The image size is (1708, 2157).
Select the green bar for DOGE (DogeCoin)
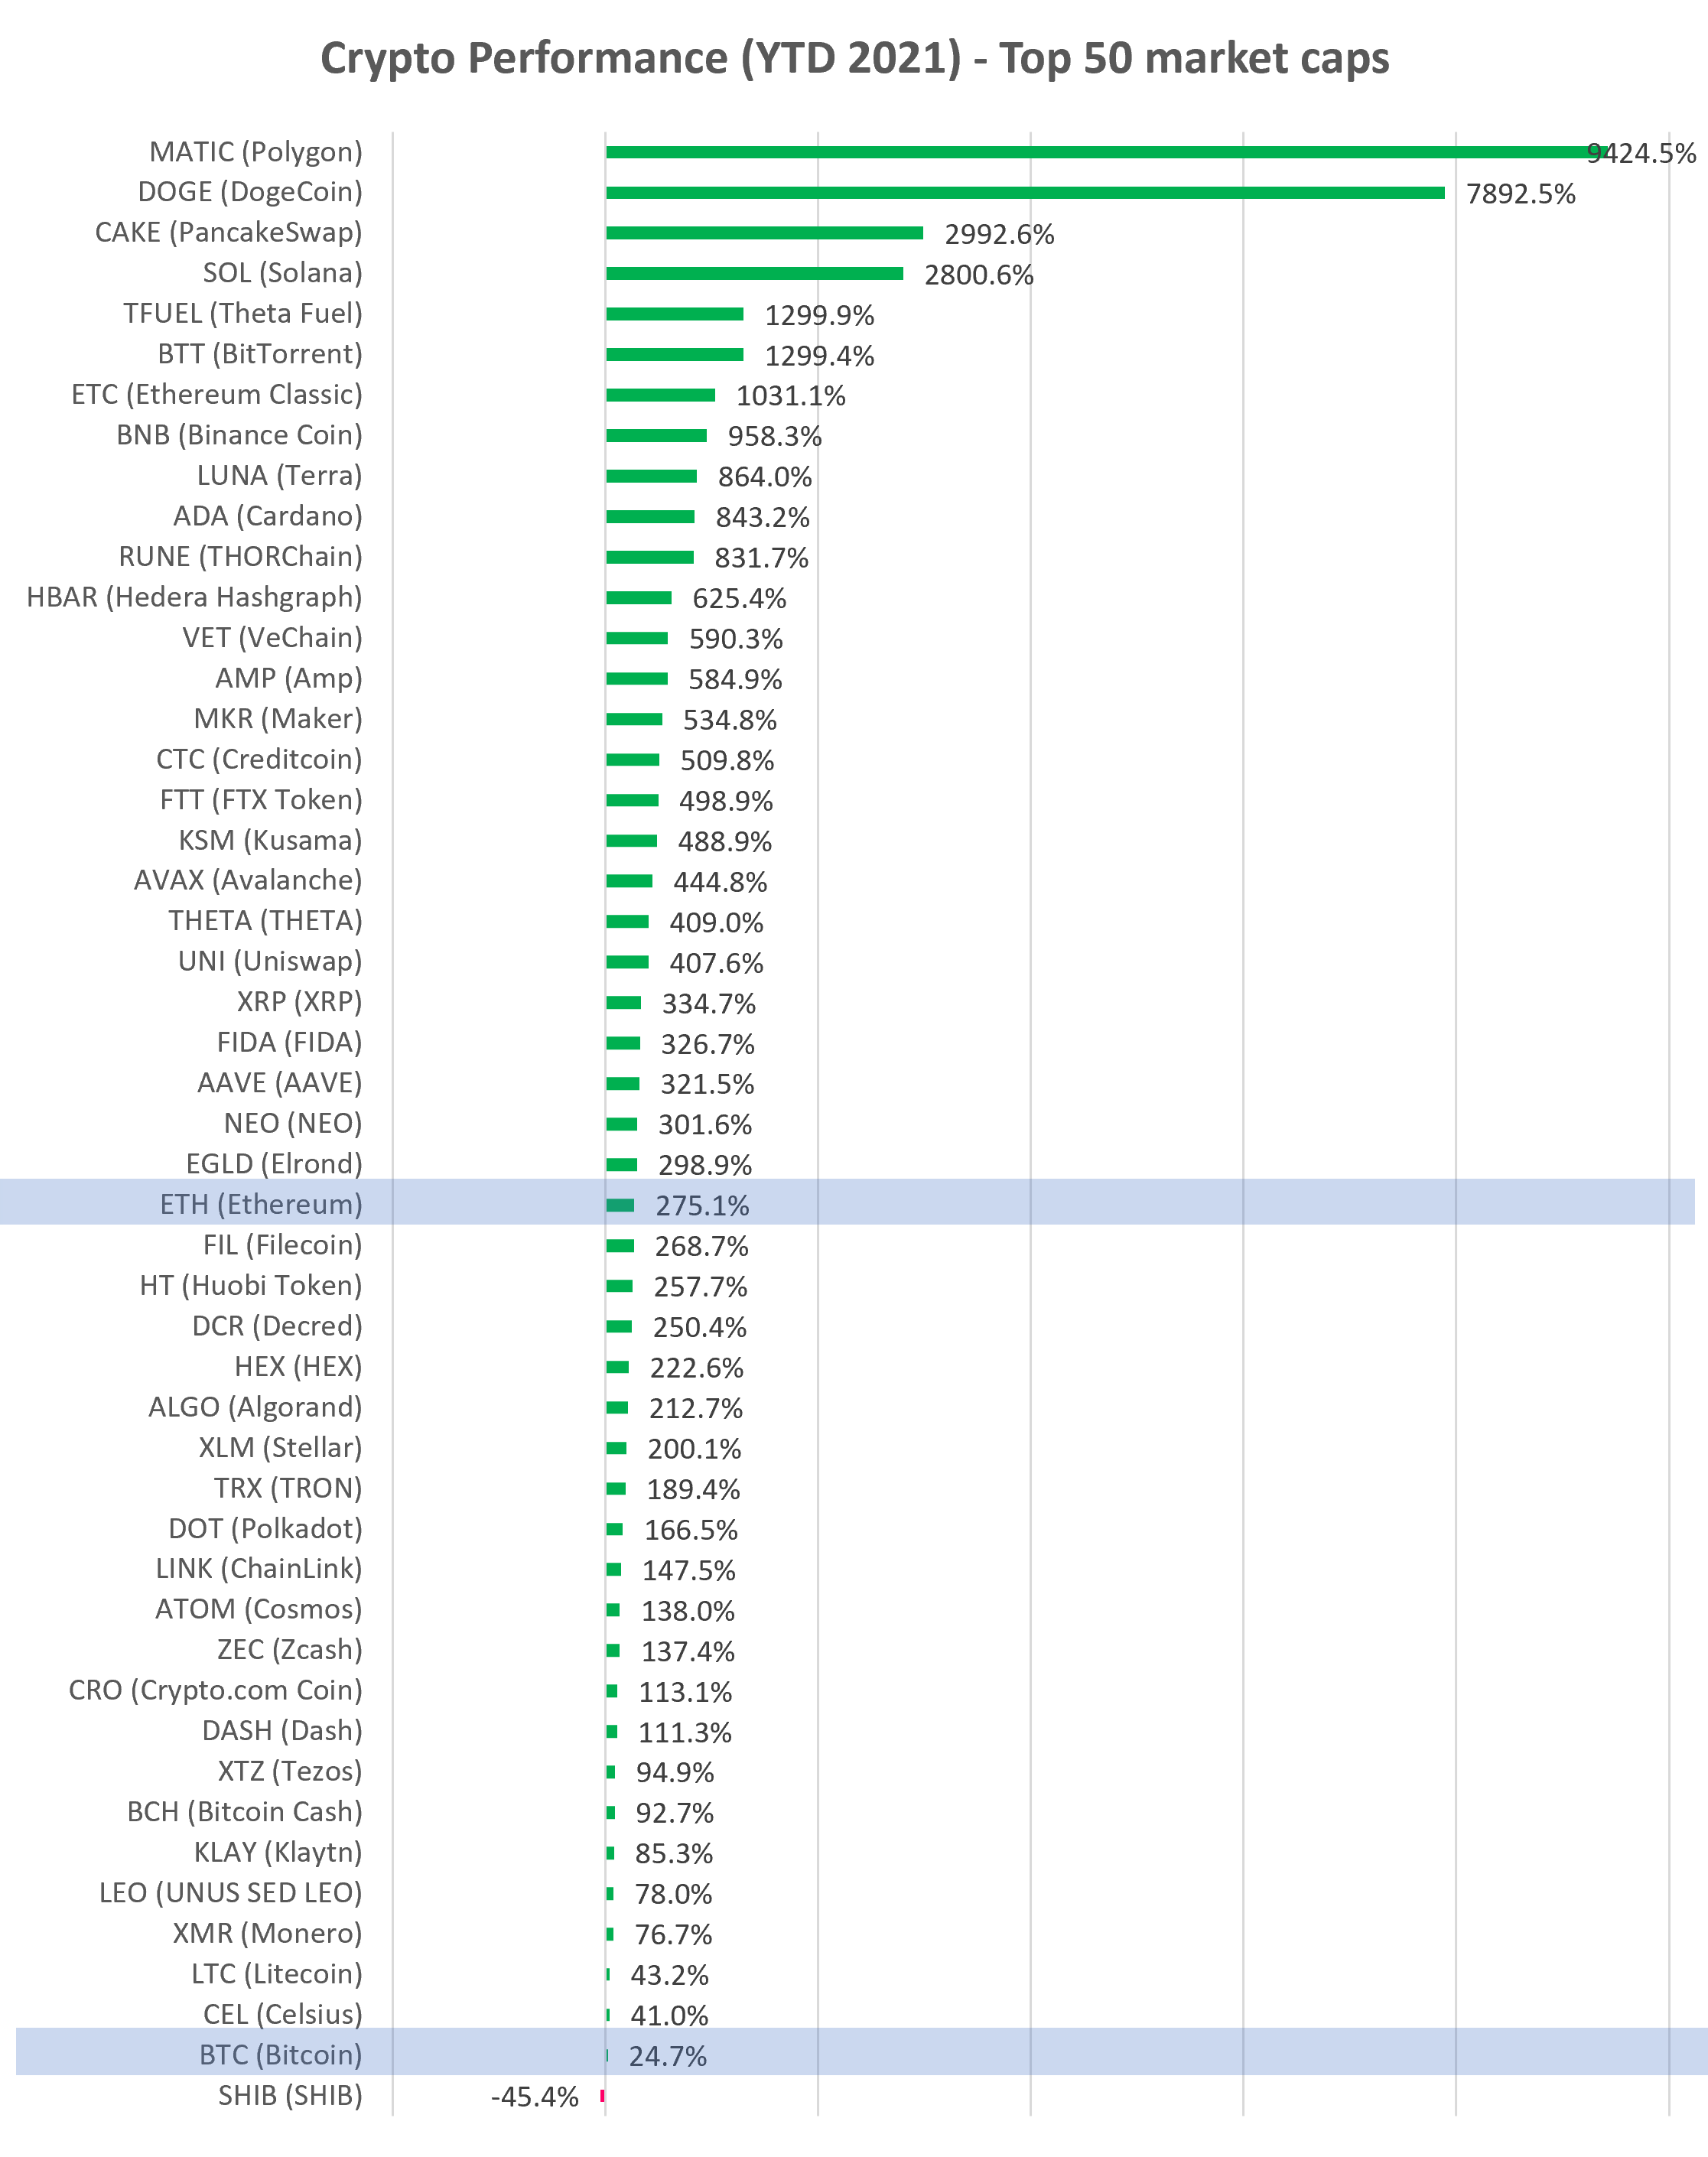(x=1025, y=192)
